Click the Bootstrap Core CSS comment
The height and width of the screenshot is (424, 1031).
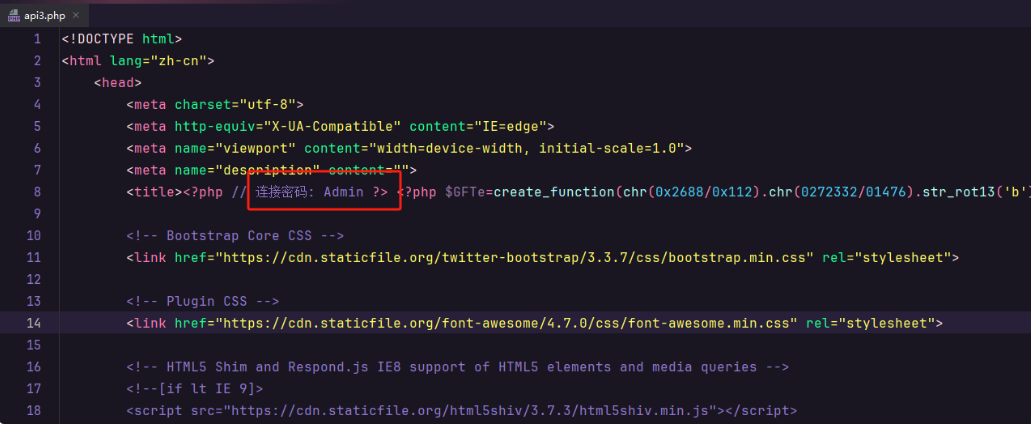[x=235, y=235]
